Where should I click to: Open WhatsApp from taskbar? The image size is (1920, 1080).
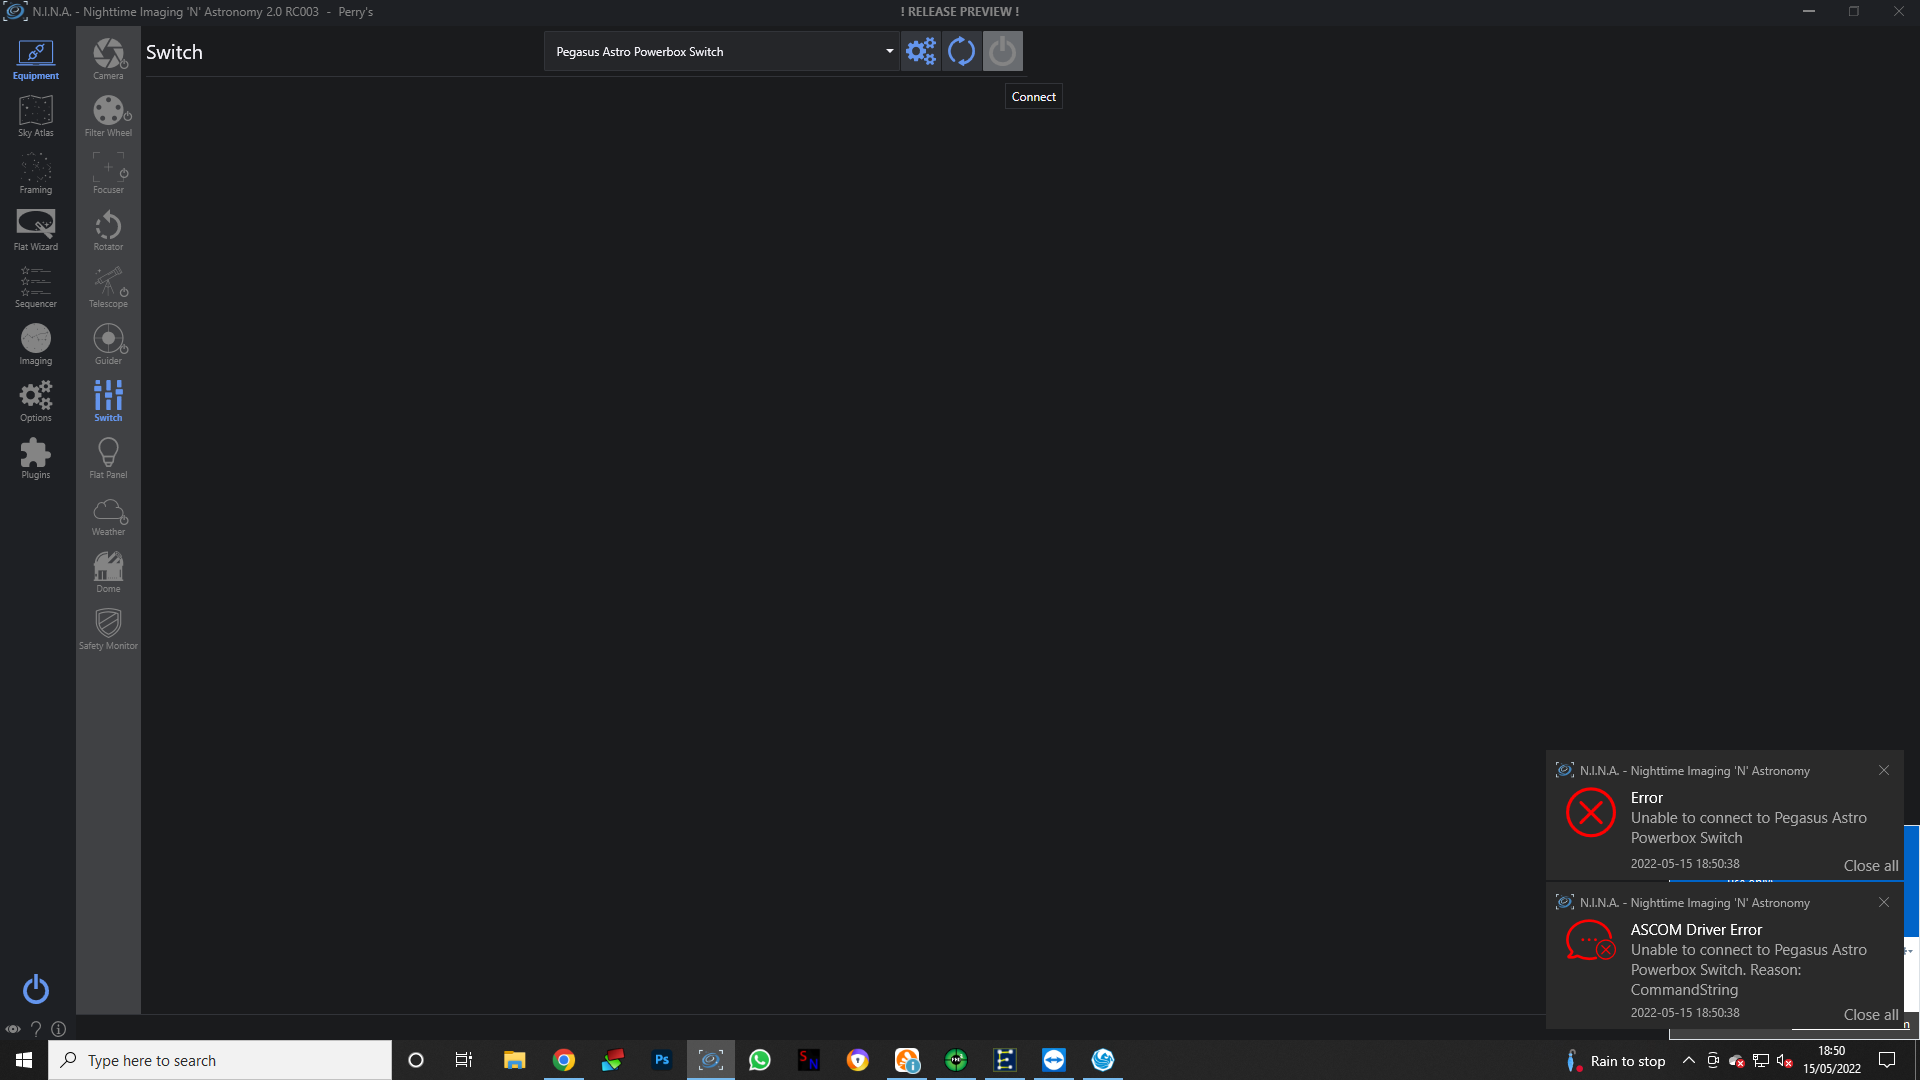760,1060
